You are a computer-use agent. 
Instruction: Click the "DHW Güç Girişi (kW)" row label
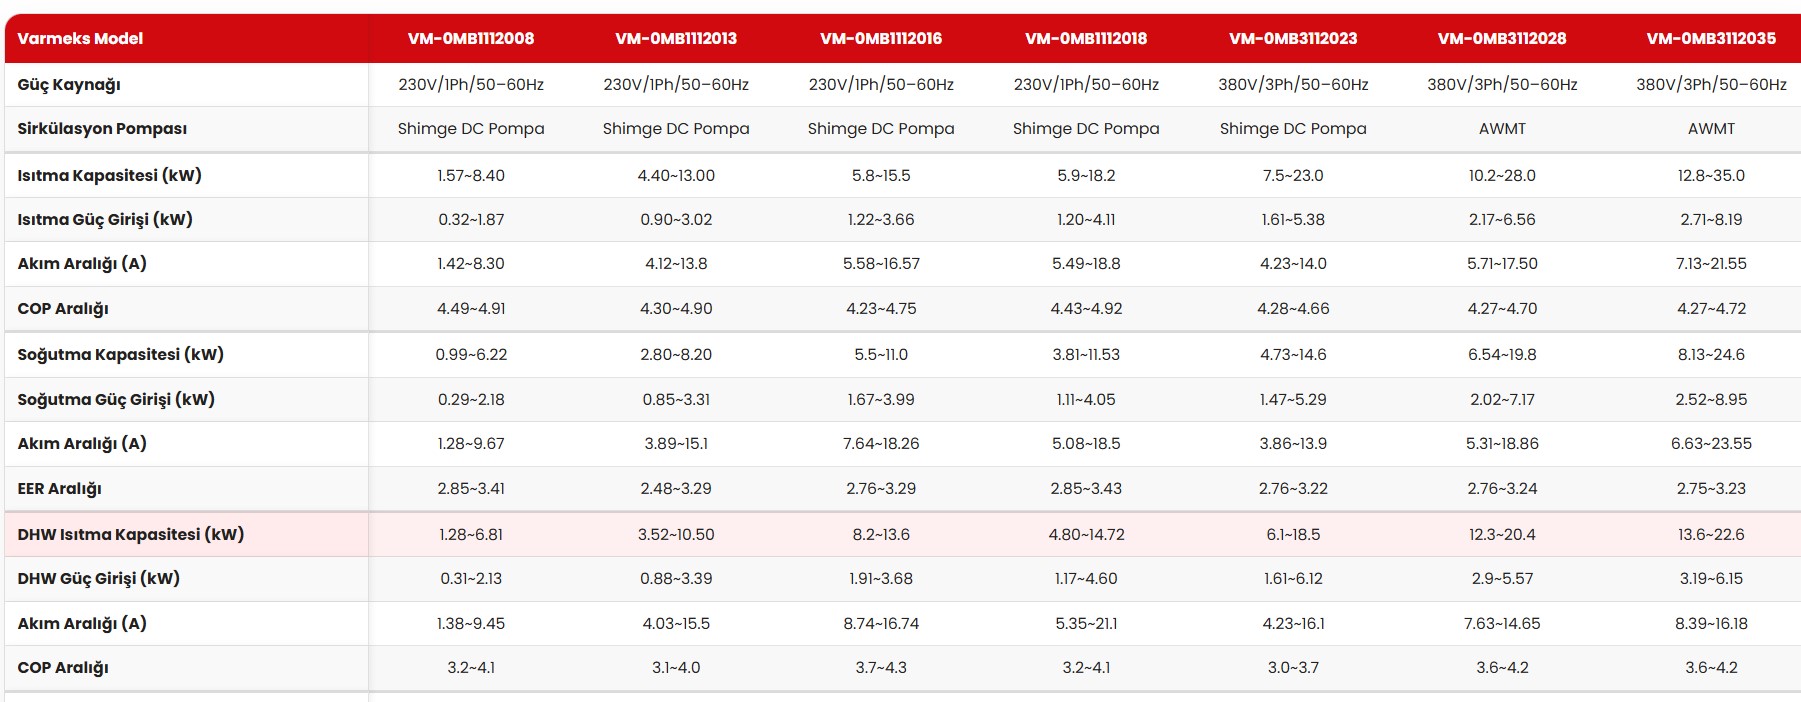tap(98, 579)
